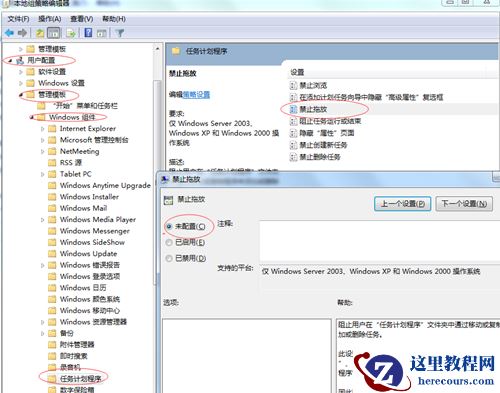Select the Windows 颜色系统 tree item

[90, 299]
